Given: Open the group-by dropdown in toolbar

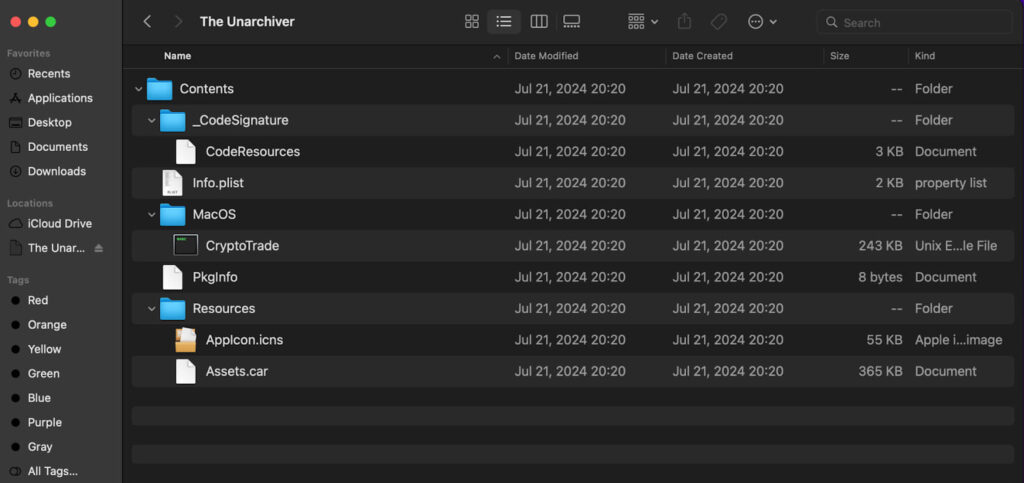Looking at the screenshot, I should click(x=643, y=22).
